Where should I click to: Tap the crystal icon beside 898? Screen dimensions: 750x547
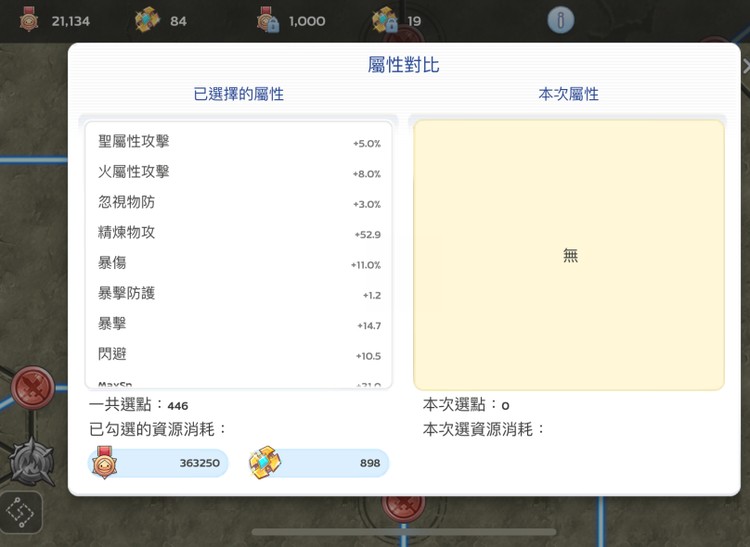point(265,462)
